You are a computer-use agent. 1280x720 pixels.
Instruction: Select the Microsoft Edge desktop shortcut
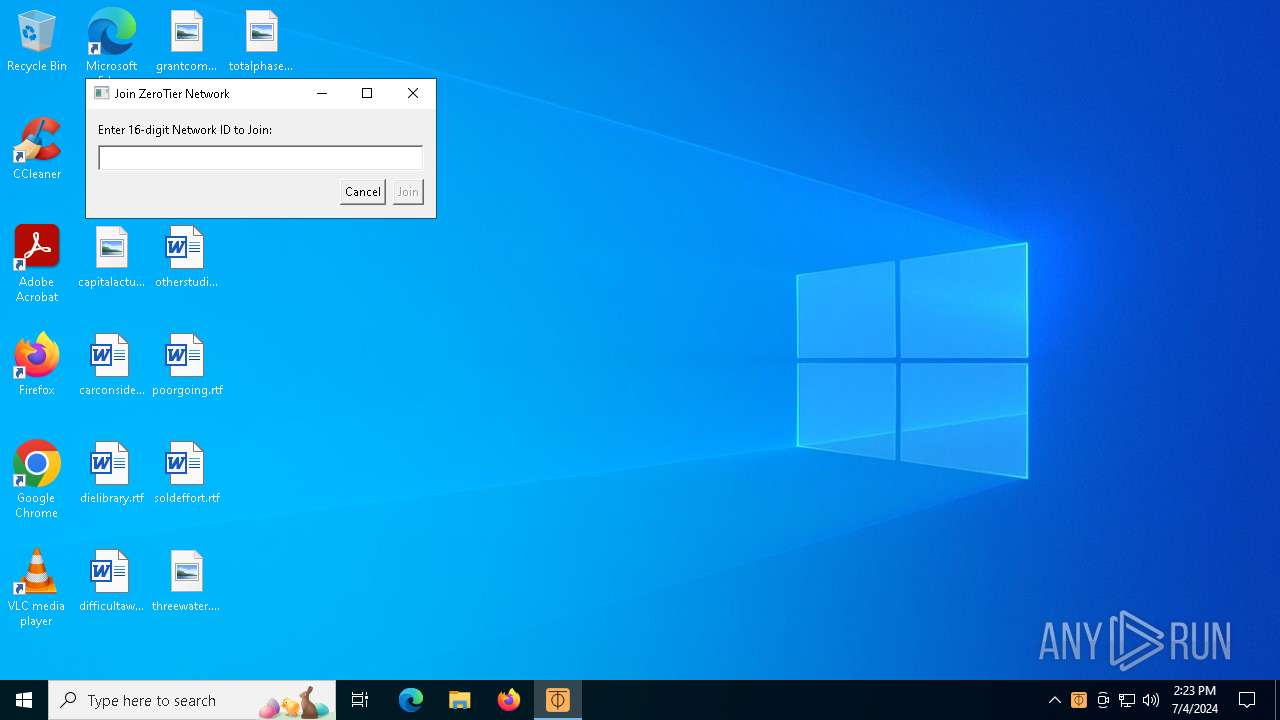click(x=111, y=41)
